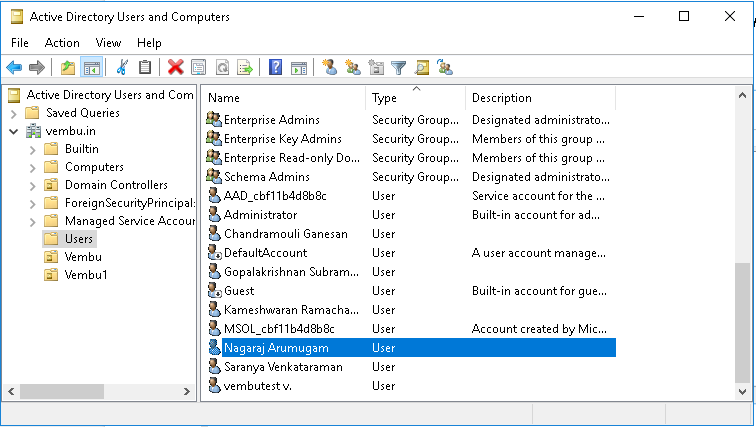Viewport: 756px width, 427px height.
Task: Expand the Computers container
Action: tap(32, 168)
